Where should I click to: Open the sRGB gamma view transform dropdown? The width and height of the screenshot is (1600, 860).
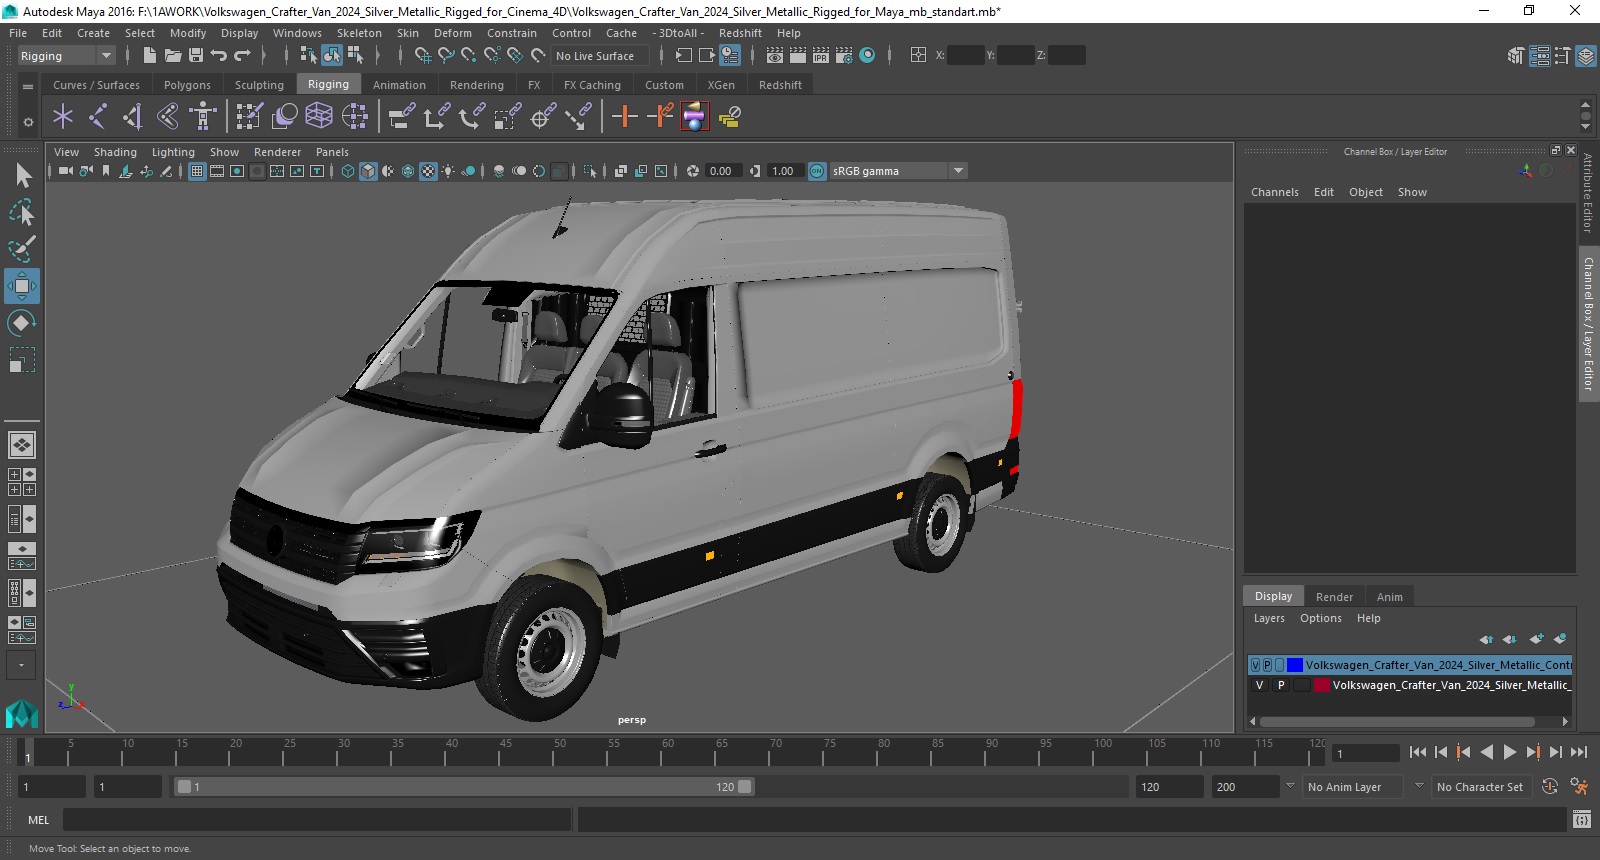click(x=898, y=171)
